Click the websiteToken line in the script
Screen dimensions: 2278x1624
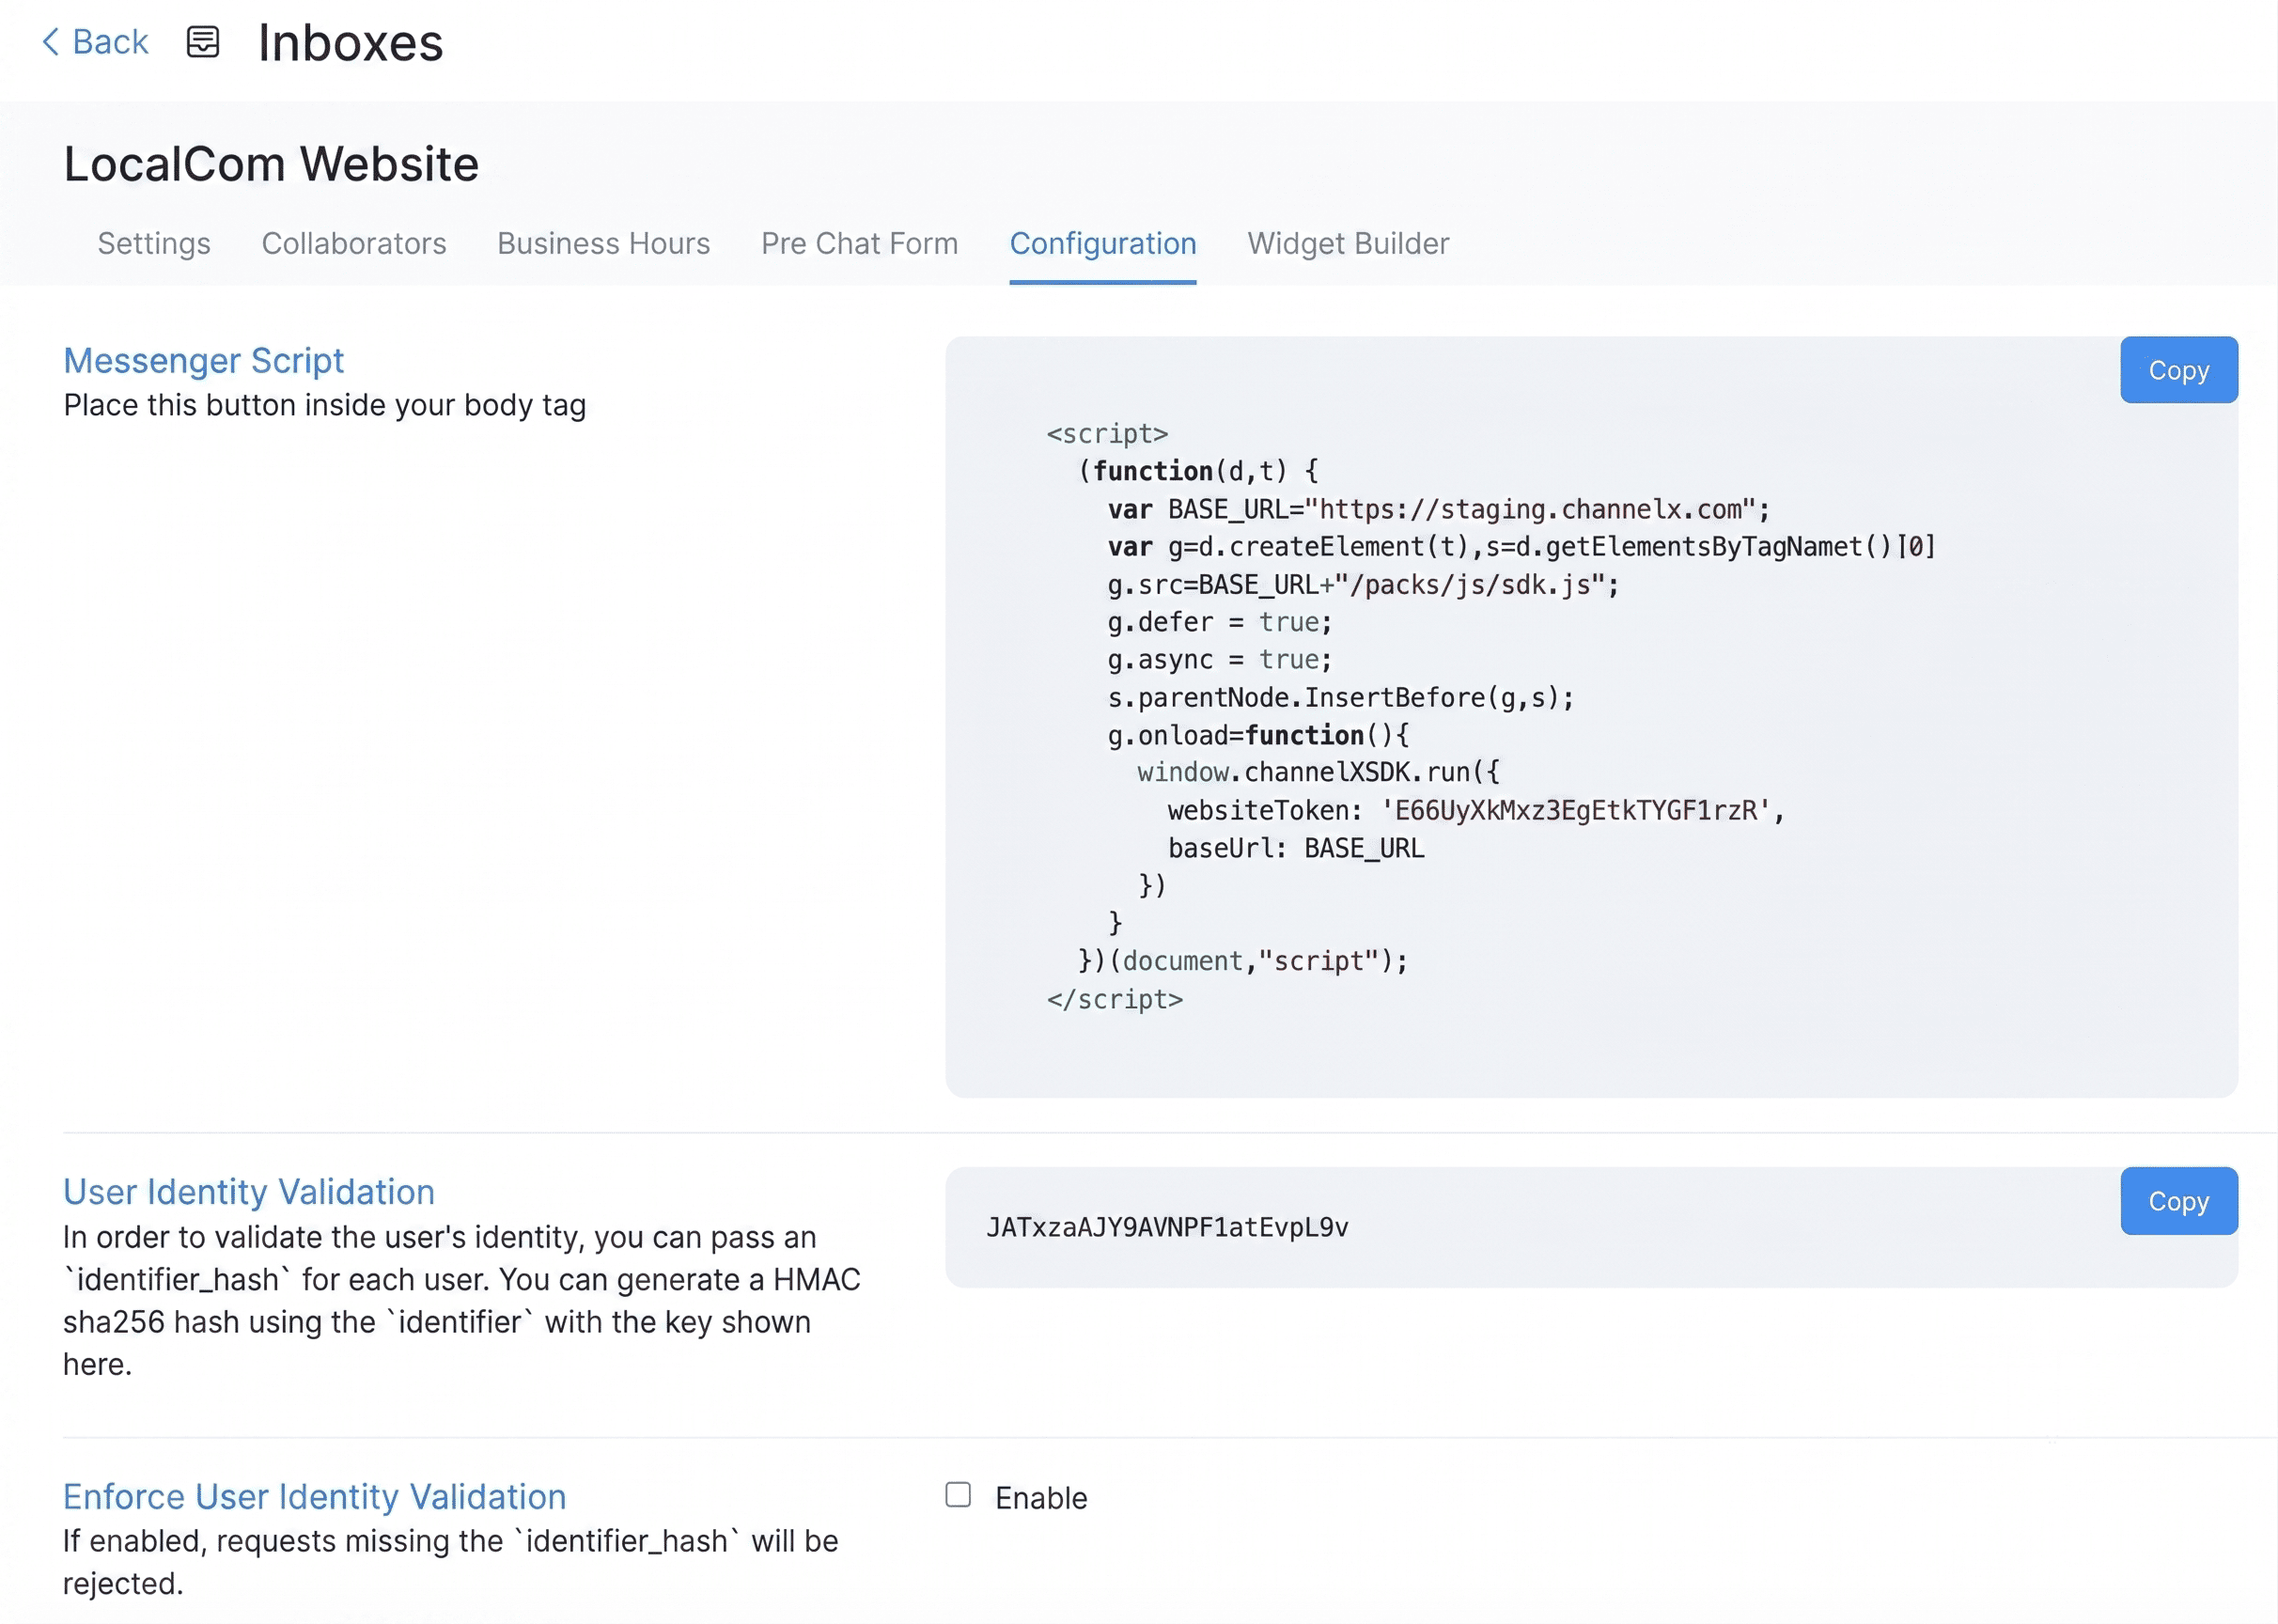(1476, 811)
